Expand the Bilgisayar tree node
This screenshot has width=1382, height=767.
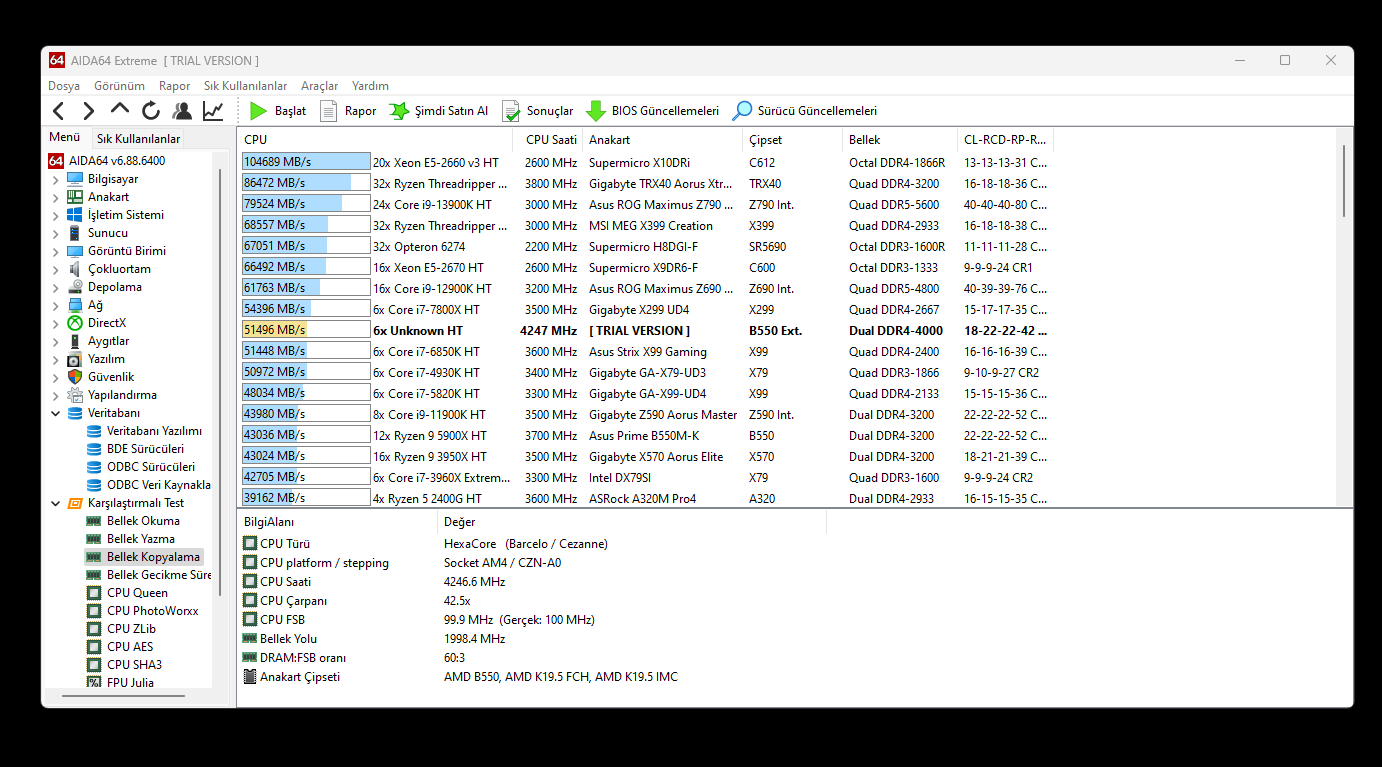click(56, 179)
